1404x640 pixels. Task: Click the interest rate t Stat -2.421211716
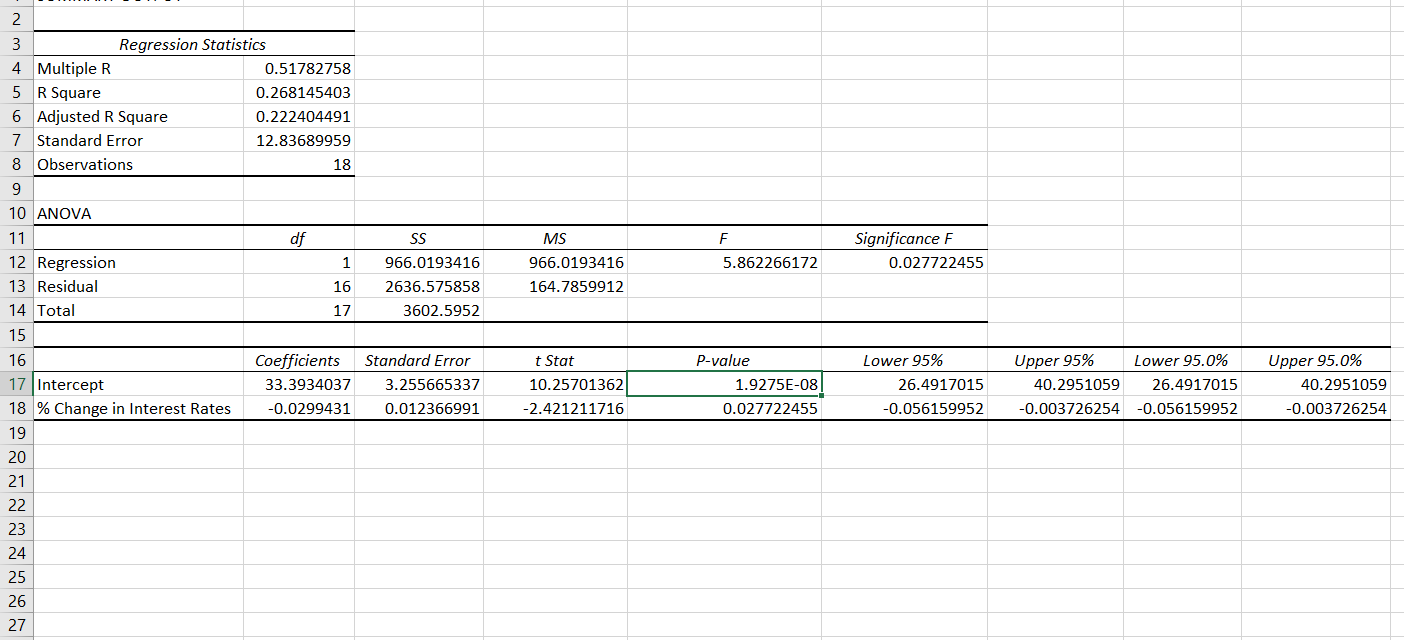coord(554,408)
